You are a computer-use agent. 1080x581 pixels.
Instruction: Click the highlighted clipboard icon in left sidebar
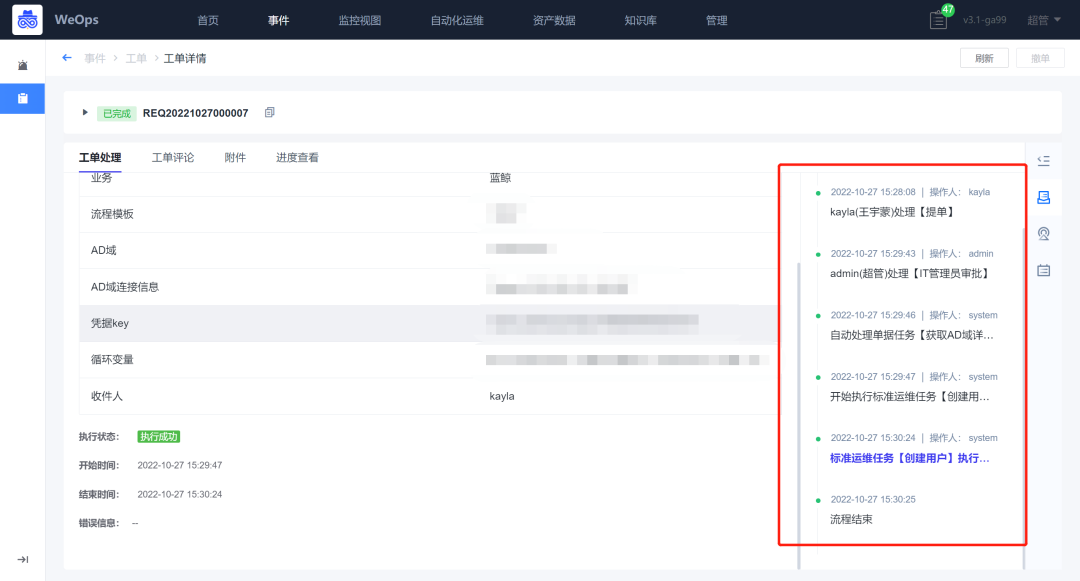coord(22,98)
